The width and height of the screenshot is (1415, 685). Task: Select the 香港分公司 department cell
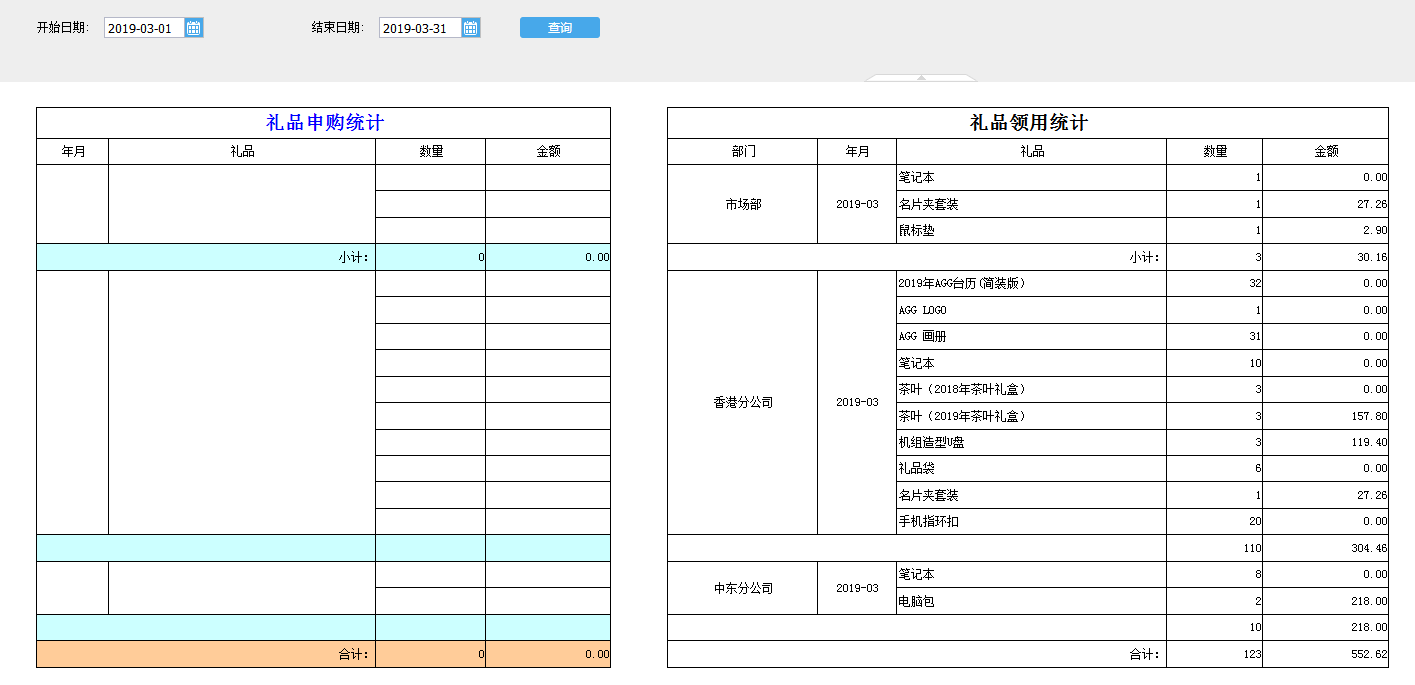point(742,402)
